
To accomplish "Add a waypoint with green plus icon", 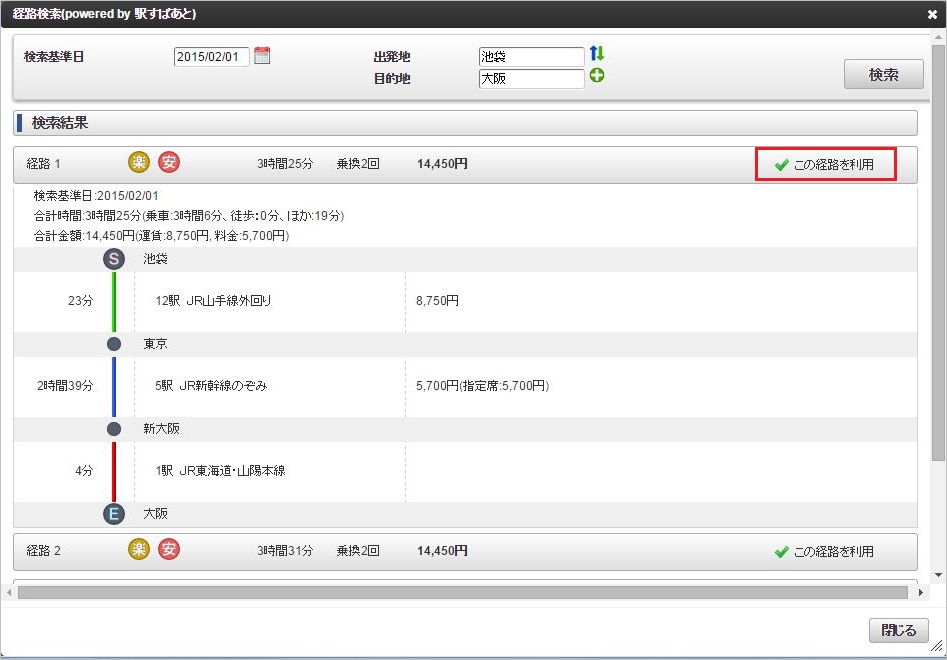I will point(597,75).
